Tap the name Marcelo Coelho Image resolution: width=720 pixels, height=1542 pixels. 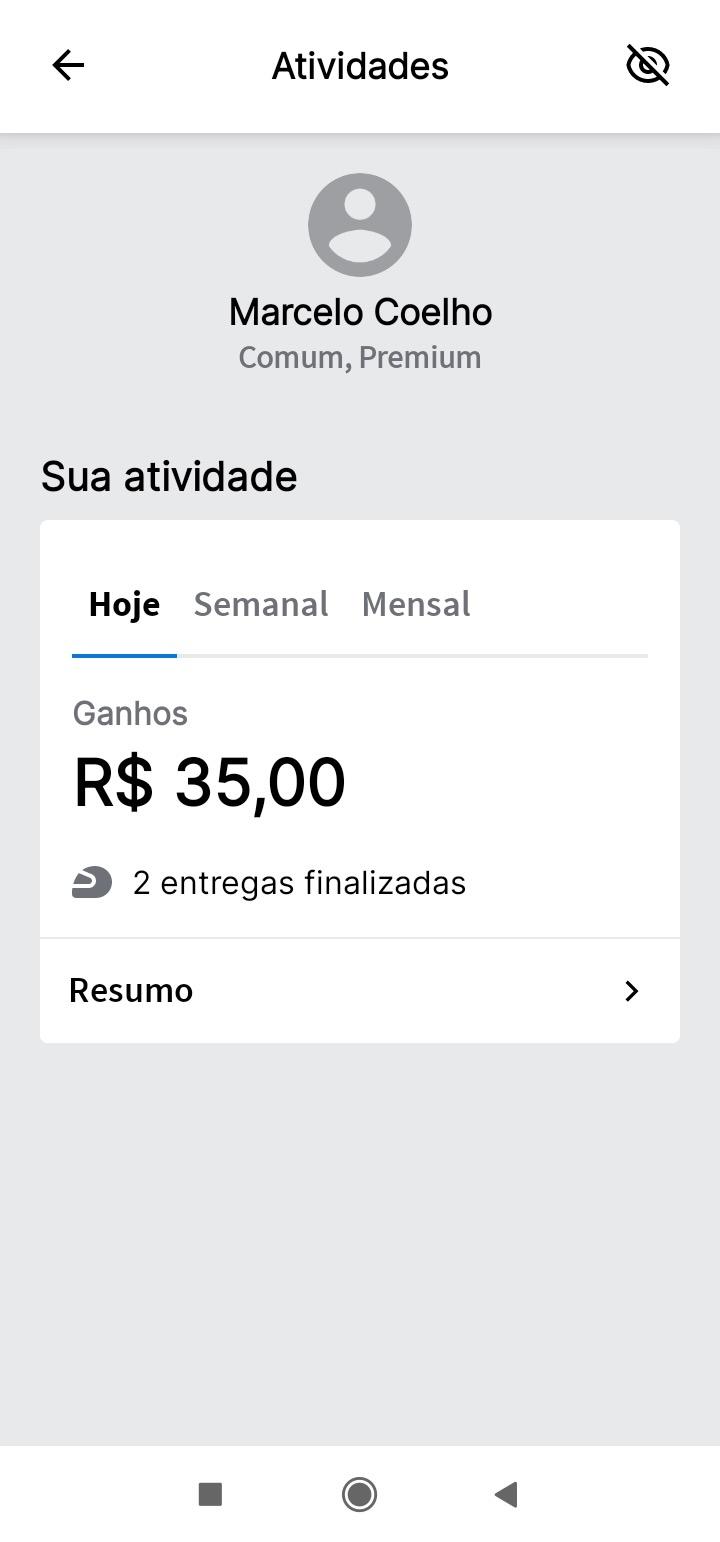(360, 312)
